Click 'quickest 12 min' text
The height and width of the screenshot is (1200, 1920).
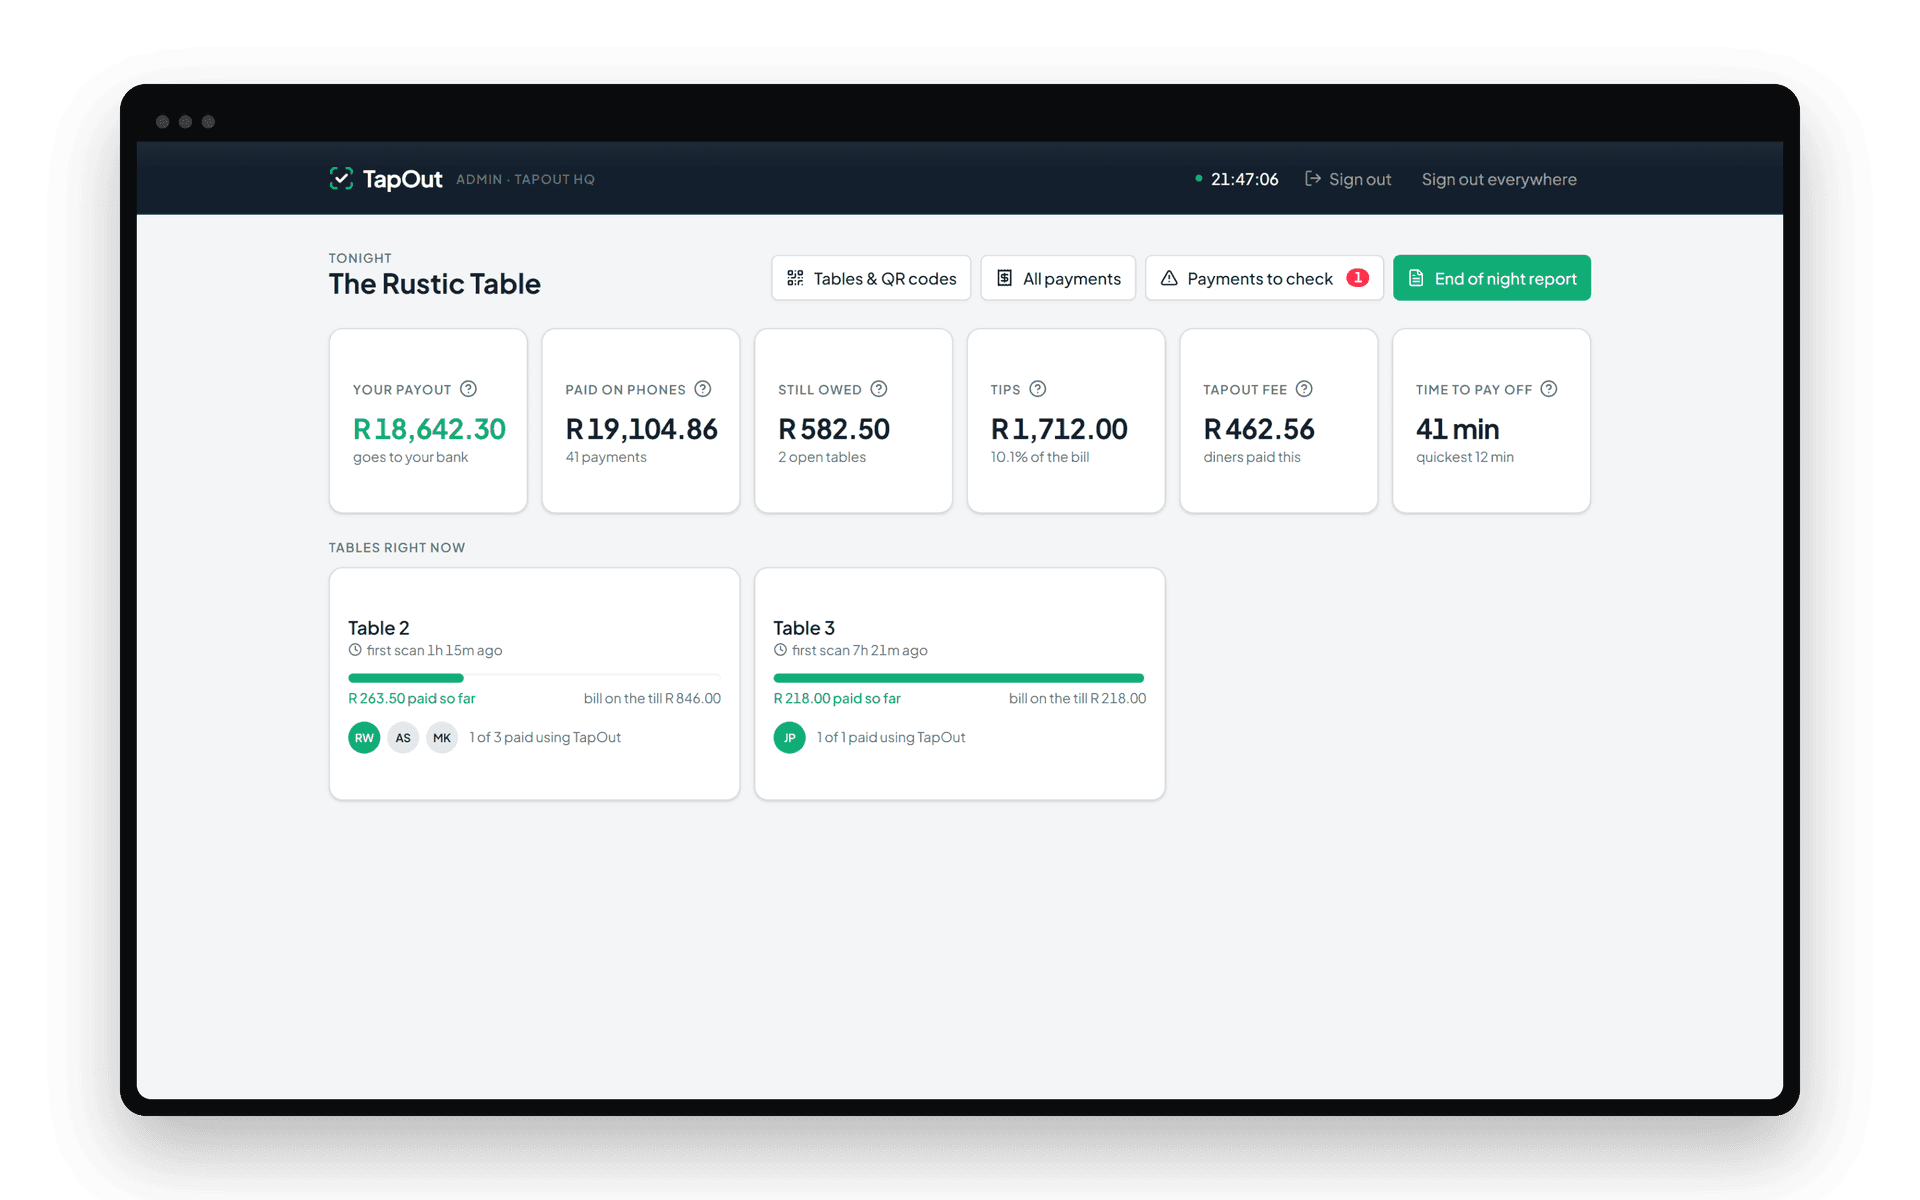[x=1465, y=457]
